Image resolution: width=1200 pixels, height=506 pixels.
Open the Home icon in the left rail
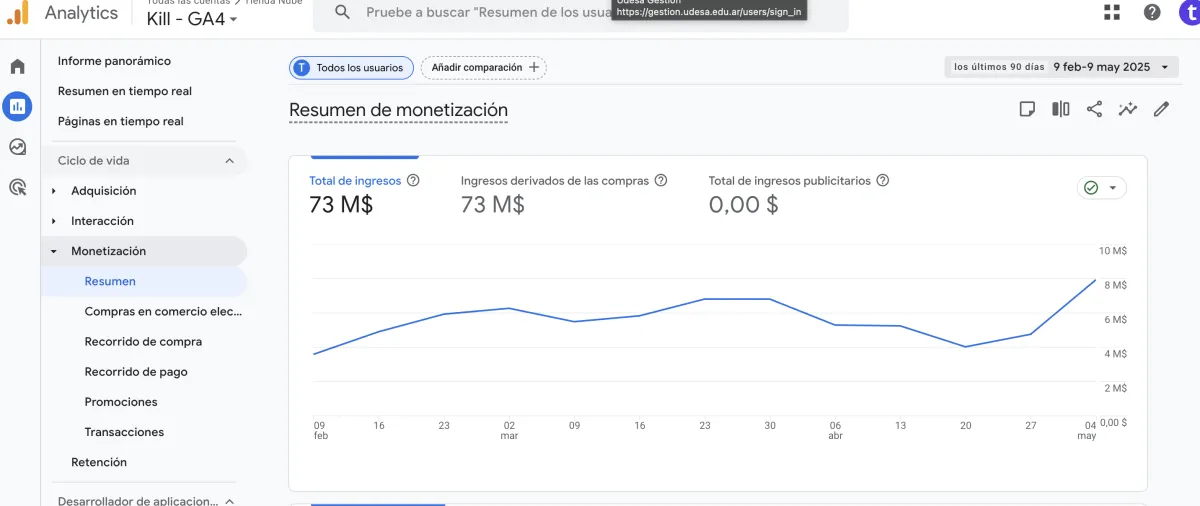click(x=17, y=67)
